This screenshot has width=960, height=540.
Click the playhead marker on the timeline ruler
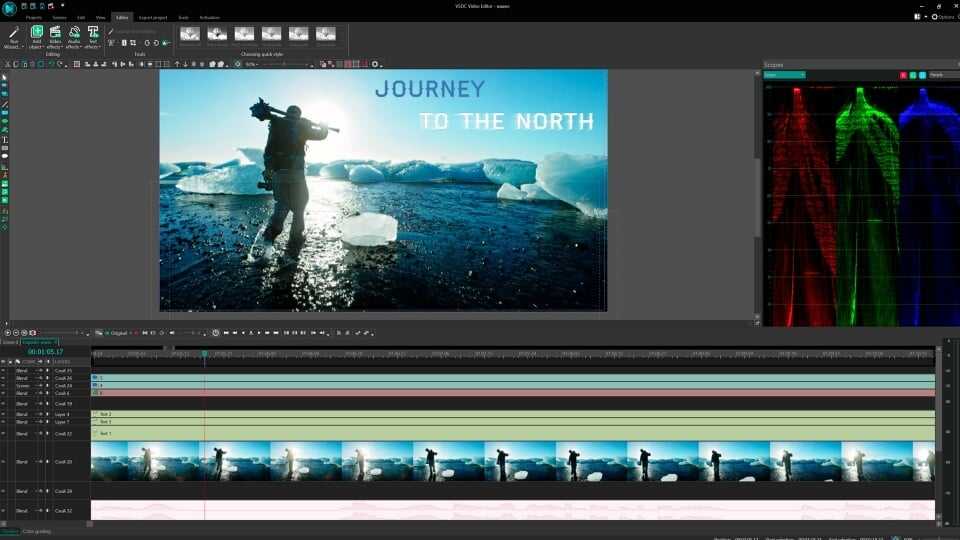[204, 353]
